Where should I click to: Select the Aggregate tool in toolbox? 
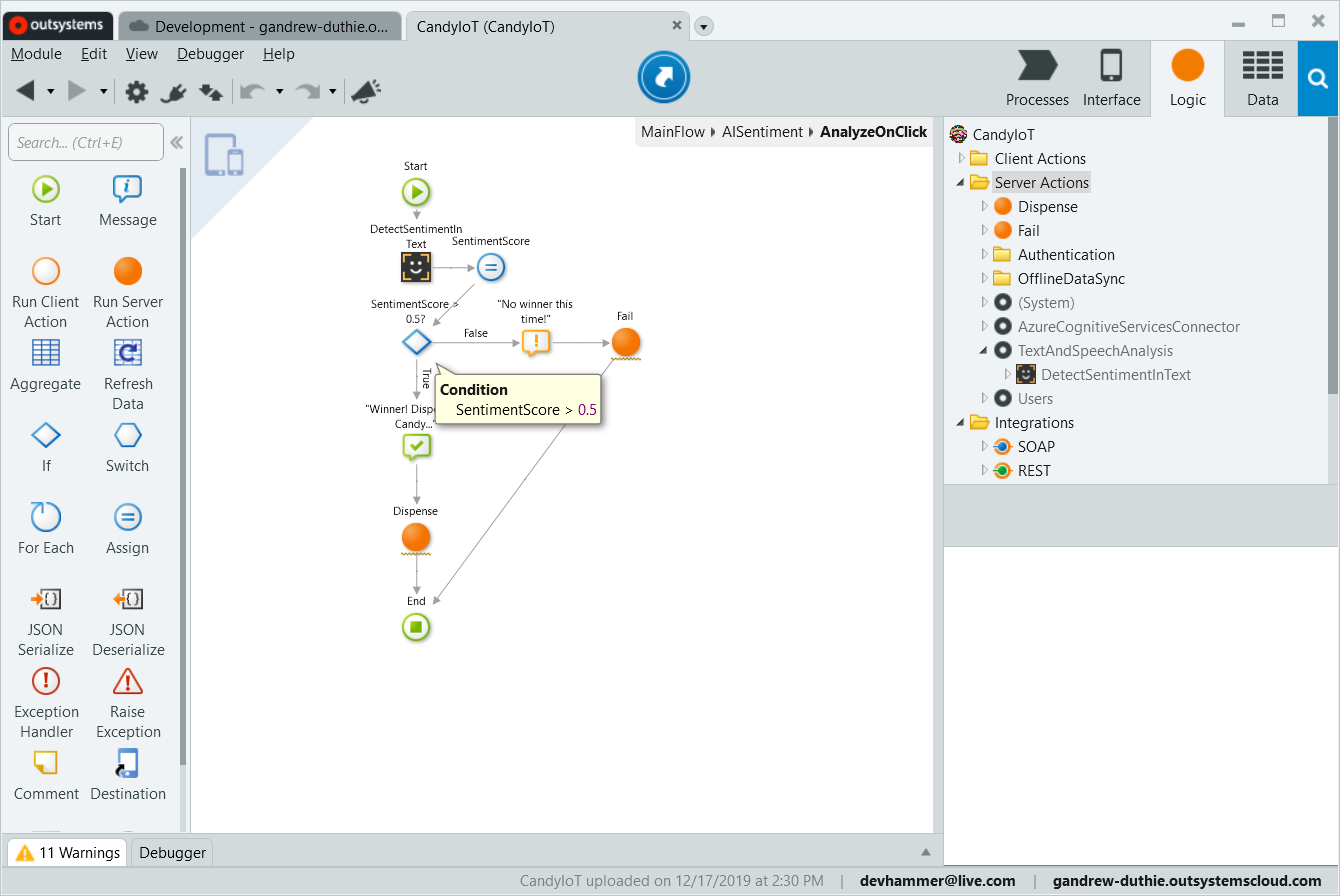click(x=46, y=365)
